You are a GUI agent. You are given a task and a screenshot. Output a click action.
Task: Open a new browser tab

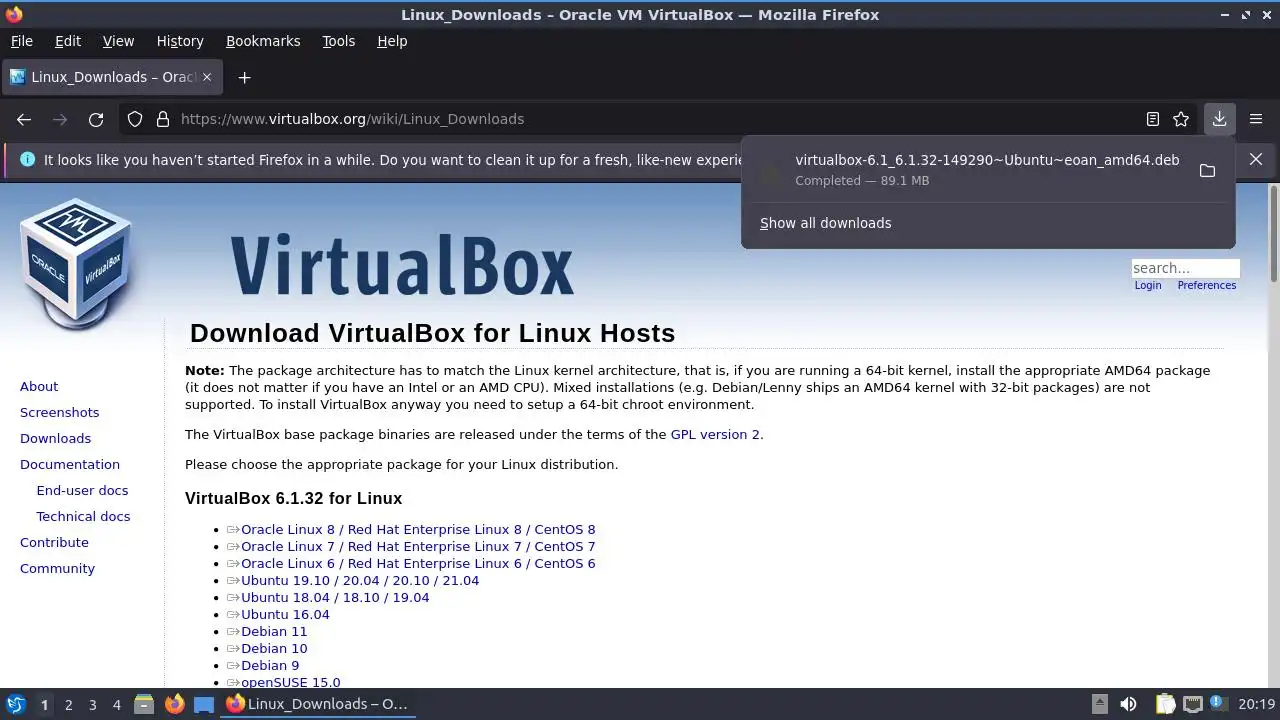point(244,77)
